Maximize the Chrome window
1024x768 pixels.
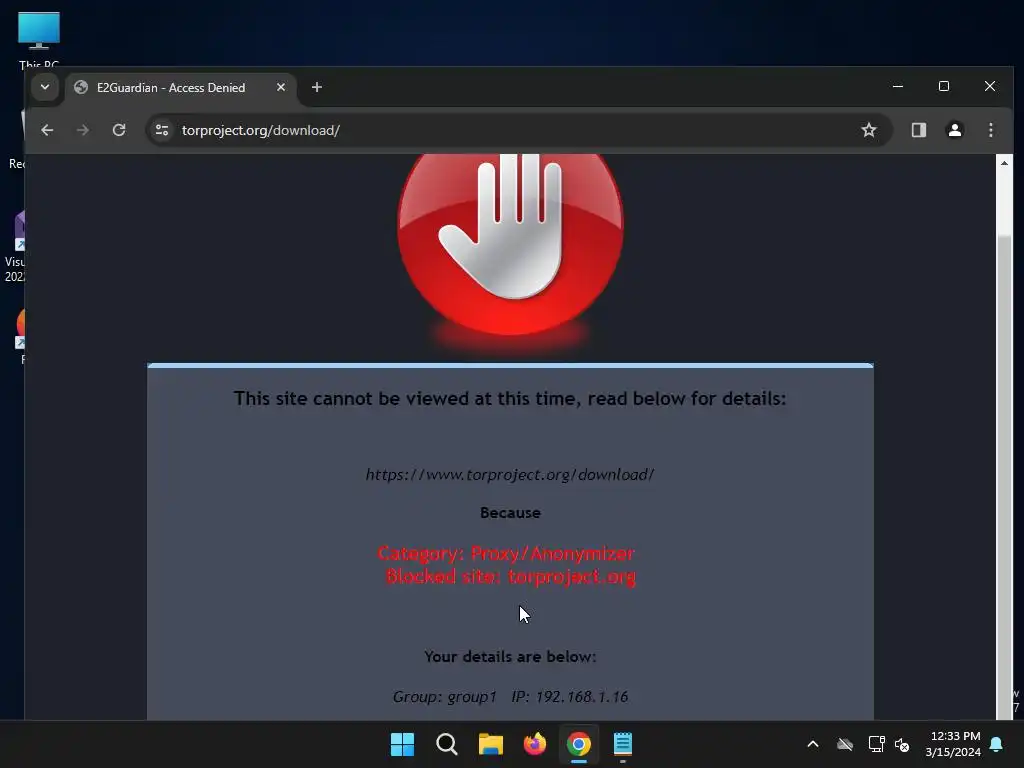coord(944,86)
